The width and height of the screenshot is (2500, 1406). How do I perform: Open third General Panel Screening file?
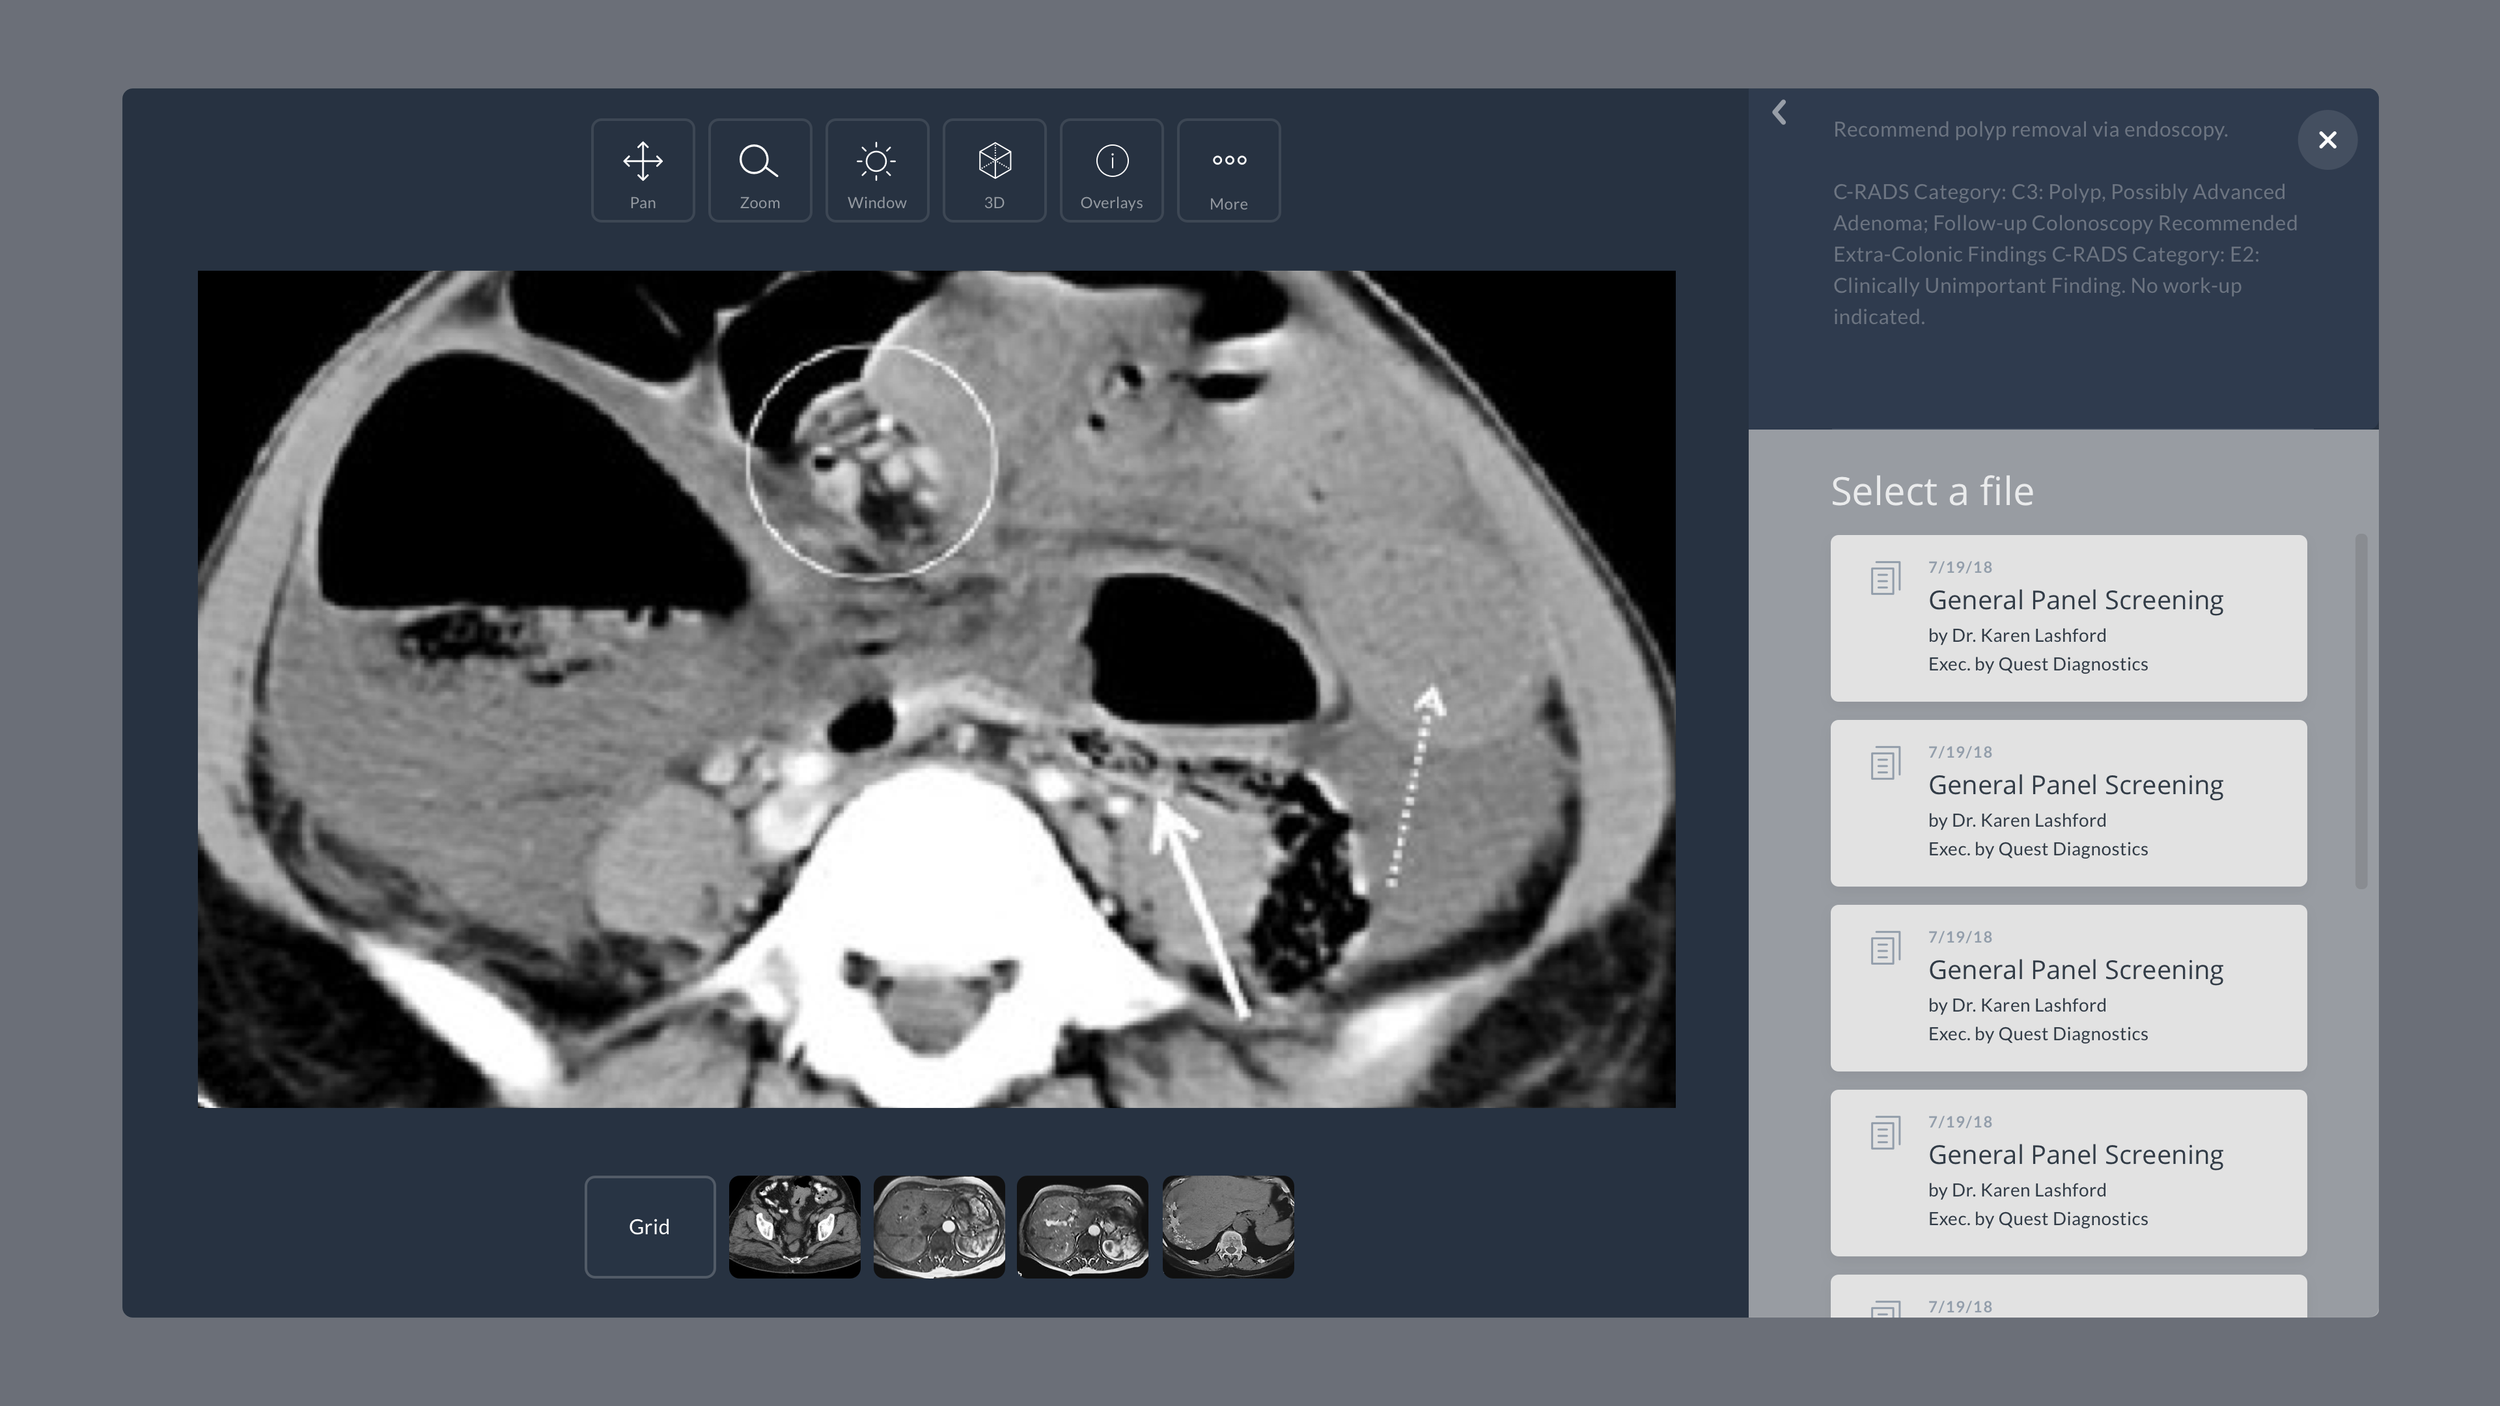click(2068, 987)
